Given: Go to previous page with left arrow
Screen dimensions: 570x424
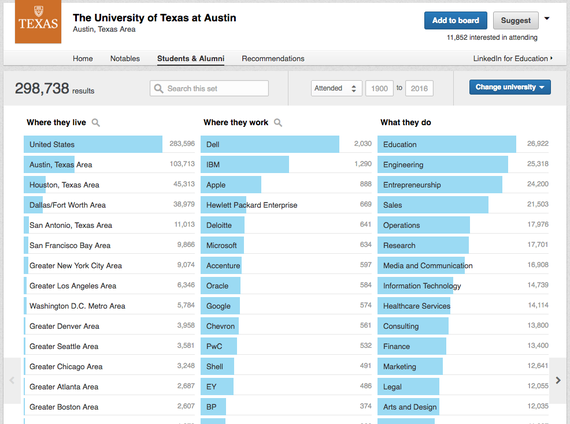Looking at the screenshot, I should (x=12, y=380).
